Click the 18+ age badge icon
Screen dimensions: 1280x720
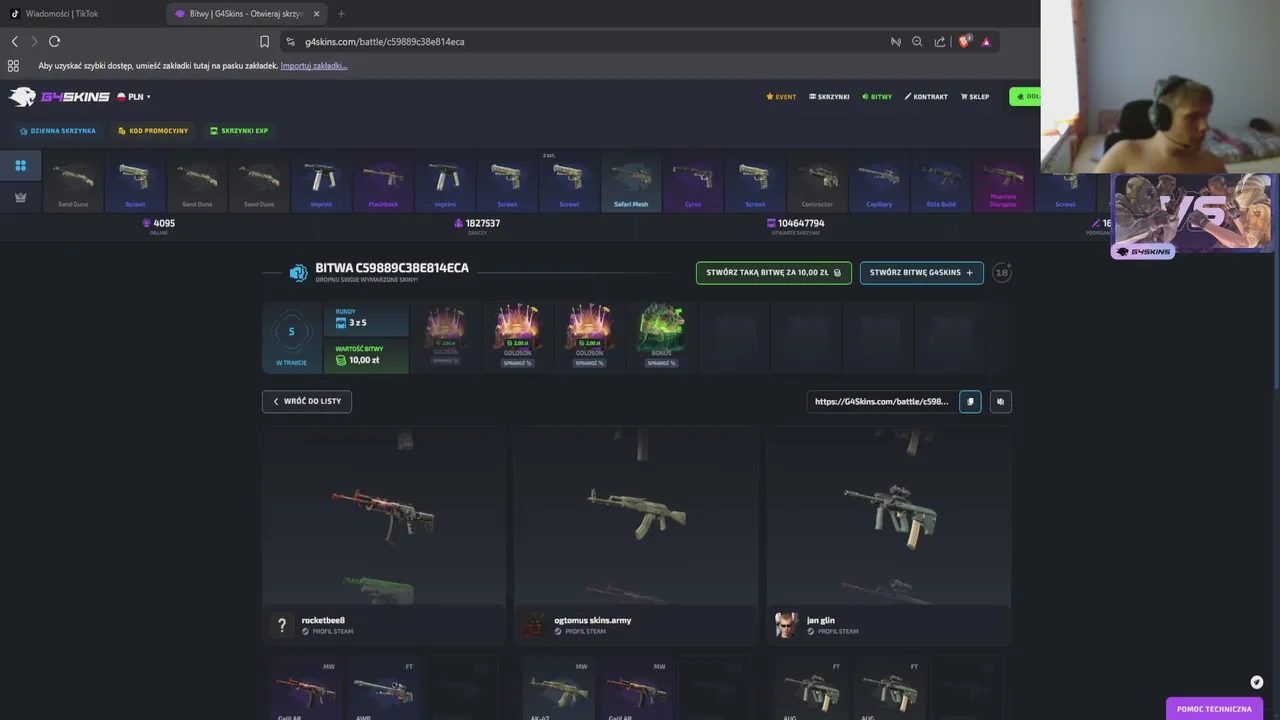[x=1002, y=273]
